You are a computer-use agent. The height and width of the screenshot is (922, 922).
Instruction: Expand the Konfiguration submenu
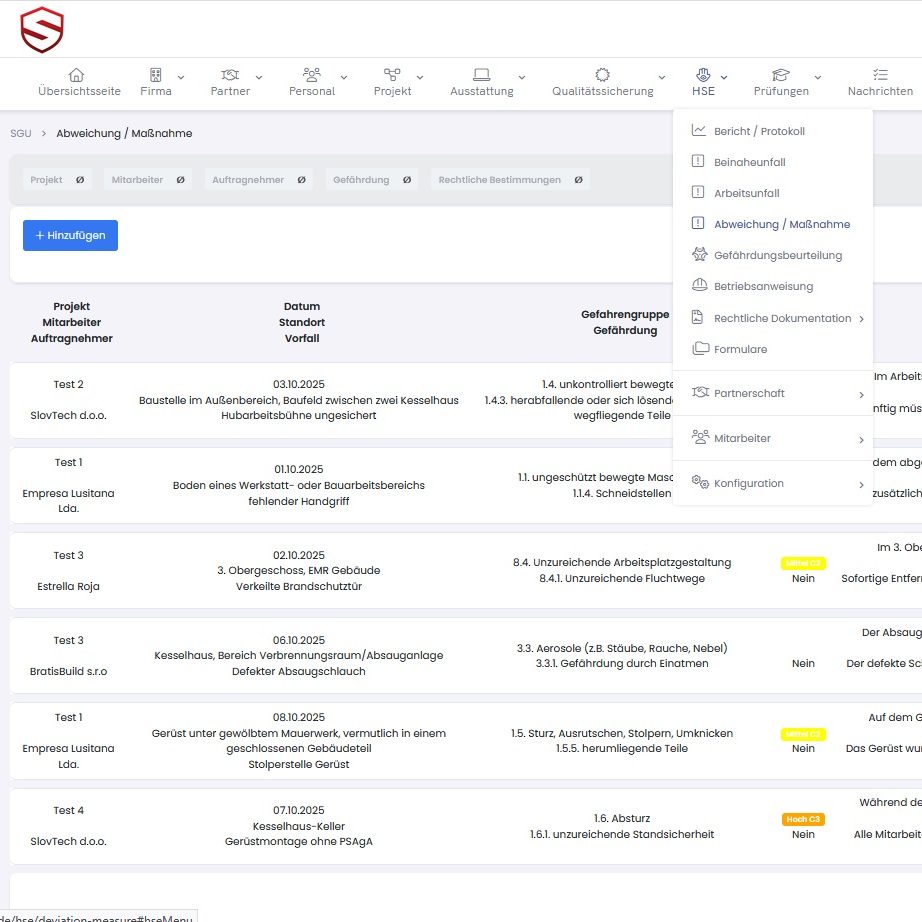coord(861,484)
